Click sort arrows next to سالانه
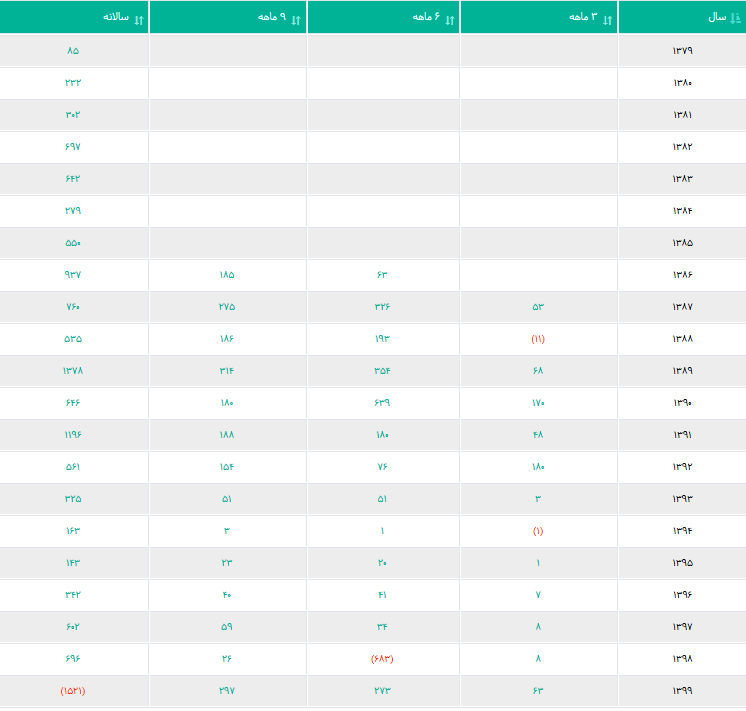 139,20
